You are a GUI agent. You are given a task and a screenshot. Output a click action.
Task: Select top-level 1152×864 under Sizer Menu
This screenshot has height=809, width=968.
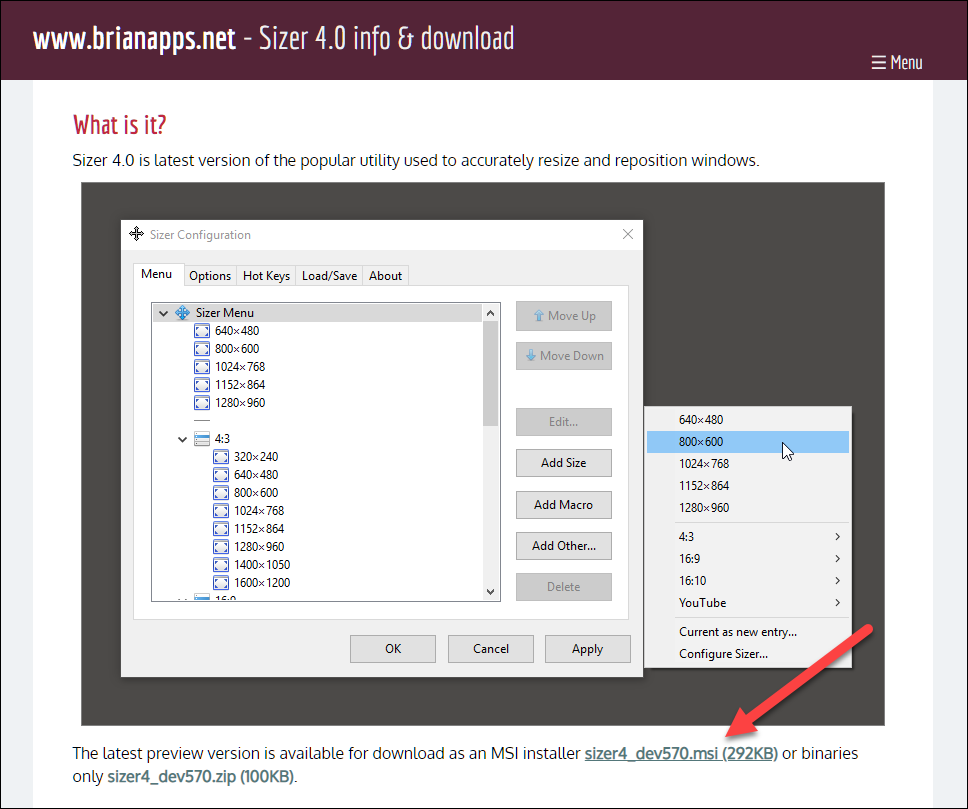point(240,385)
